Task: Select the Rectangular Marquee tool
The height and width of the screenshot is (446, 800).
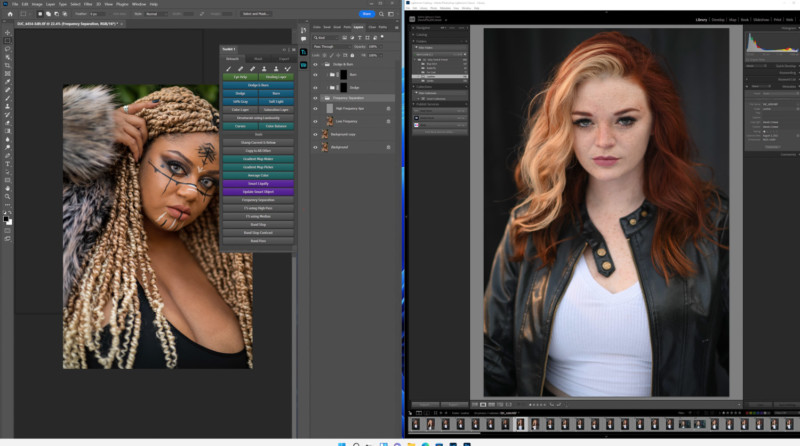Action: (7, 41)
